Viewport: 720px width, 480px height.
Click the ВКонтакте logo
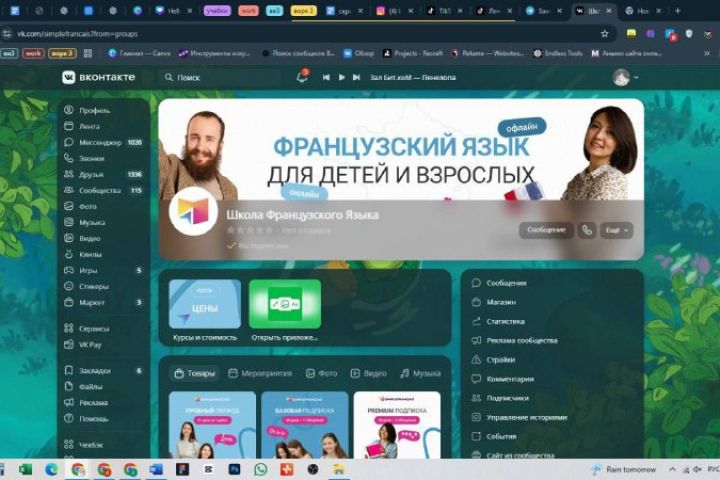(x=99, y=77)
